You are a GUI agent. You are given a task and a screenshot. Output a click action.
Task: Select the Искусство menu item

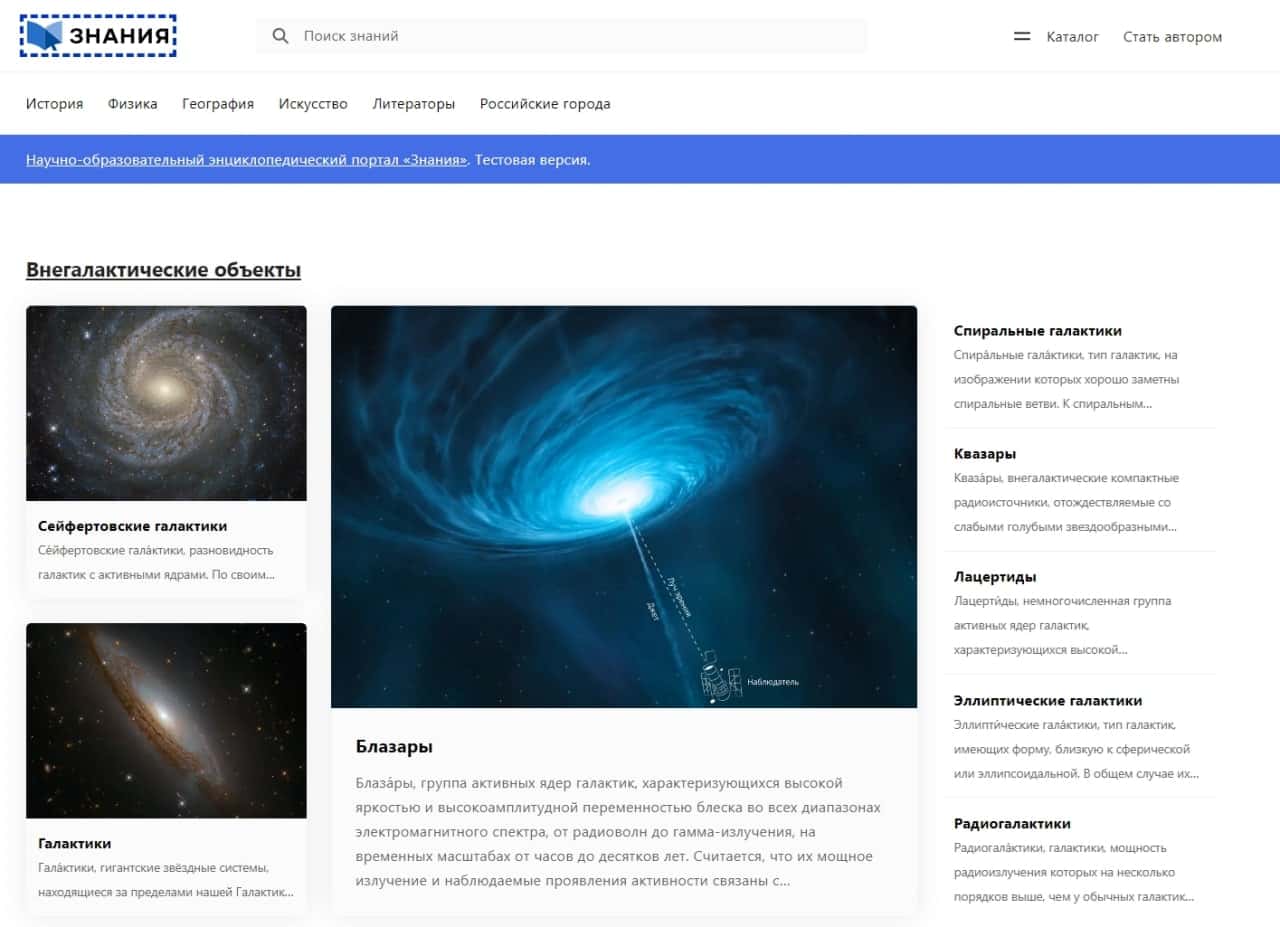click(313, 104)
